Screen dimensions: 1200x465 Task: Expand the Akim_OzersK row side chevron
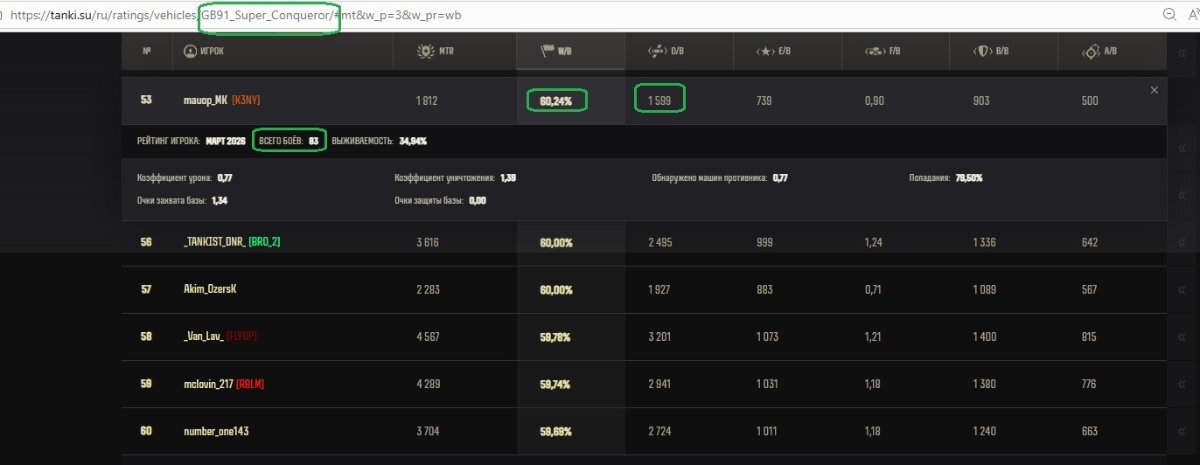[x=1182, y=290]
